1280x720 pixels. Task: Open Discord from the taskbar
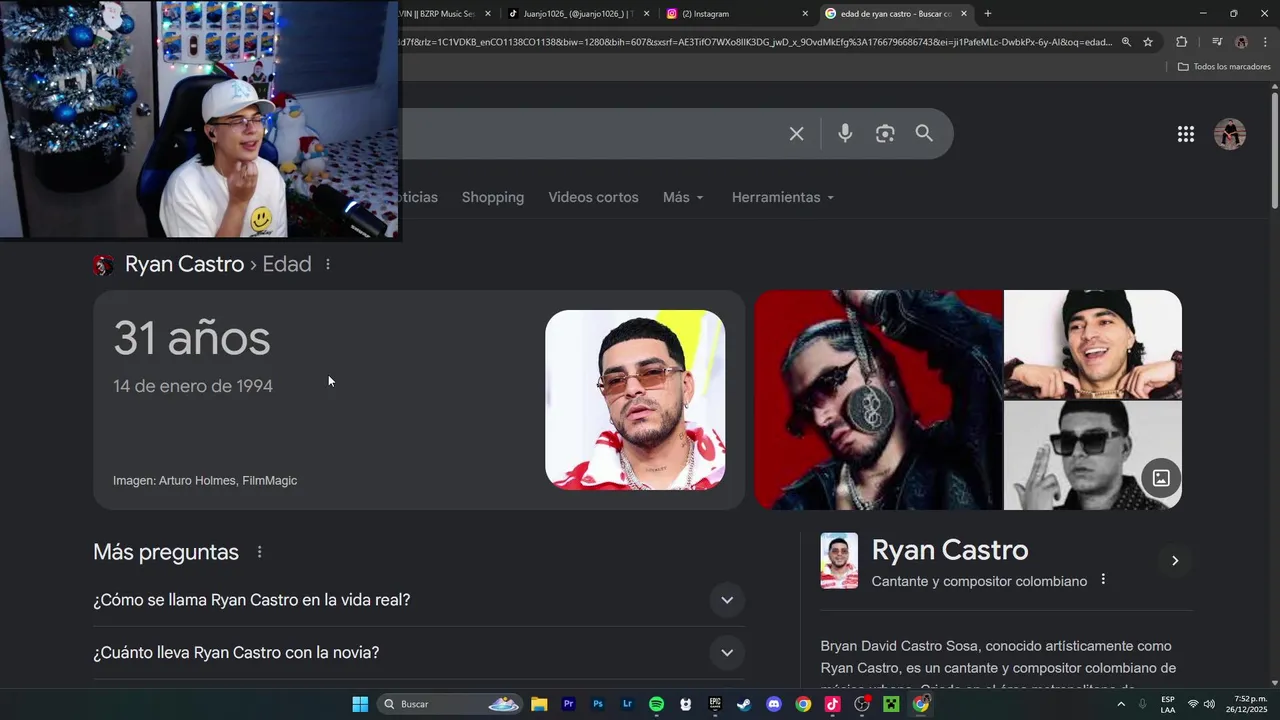click(773, 704)
